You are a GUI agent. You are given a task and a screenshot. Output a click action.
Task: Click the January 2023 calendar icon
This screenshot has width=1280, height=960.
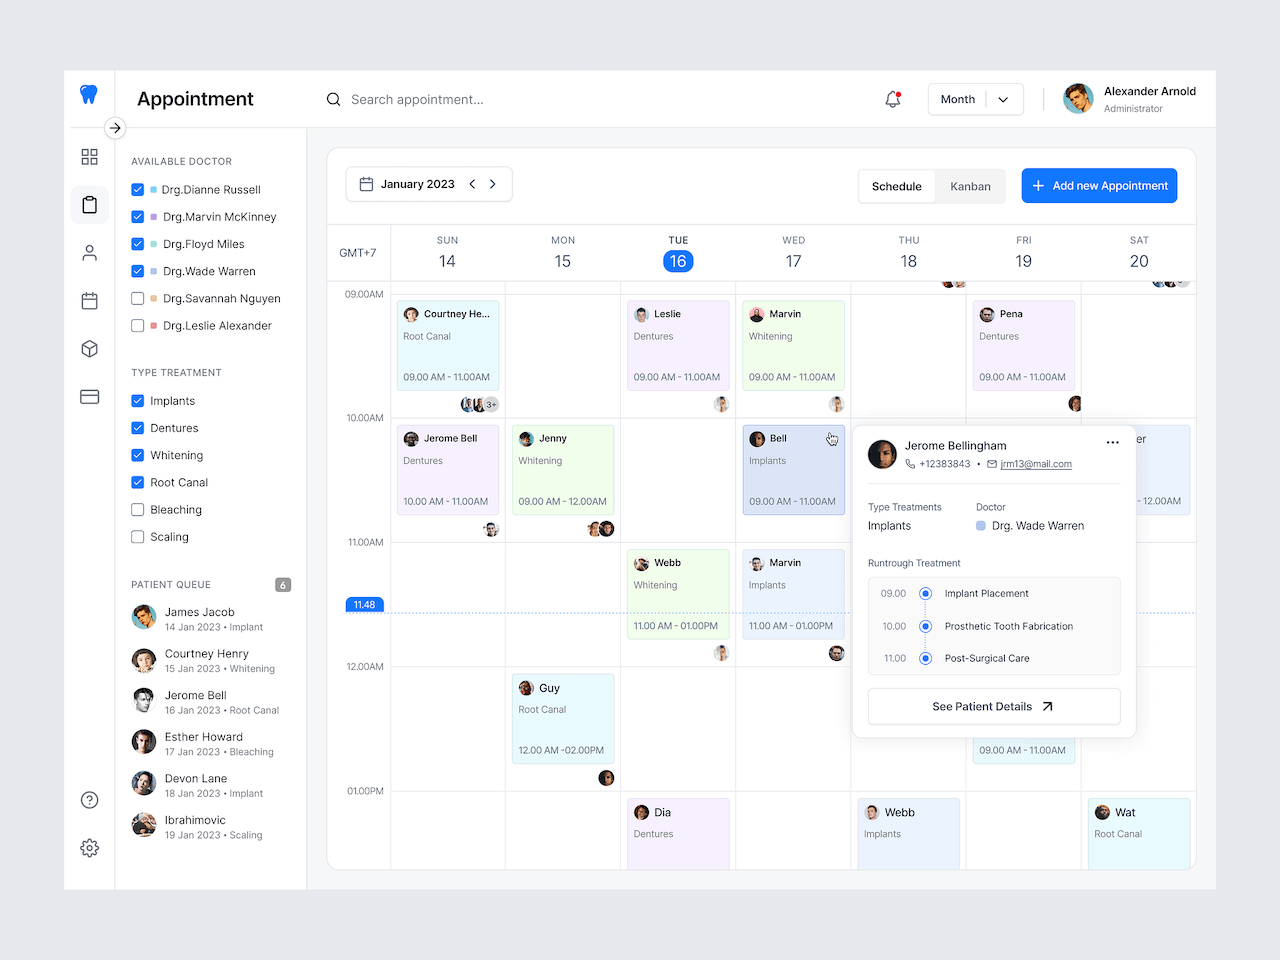pos(366,184)
